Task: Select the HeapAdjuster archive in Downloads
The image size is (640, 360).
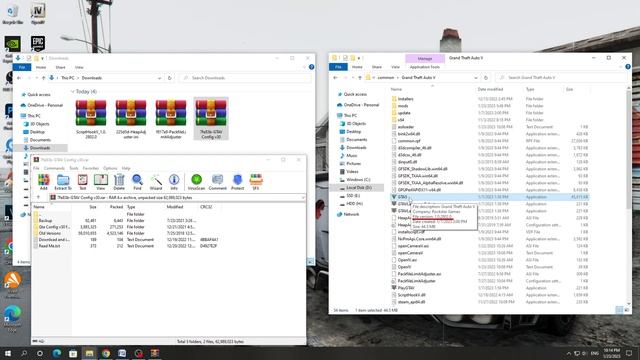Action: coord(131,119)
